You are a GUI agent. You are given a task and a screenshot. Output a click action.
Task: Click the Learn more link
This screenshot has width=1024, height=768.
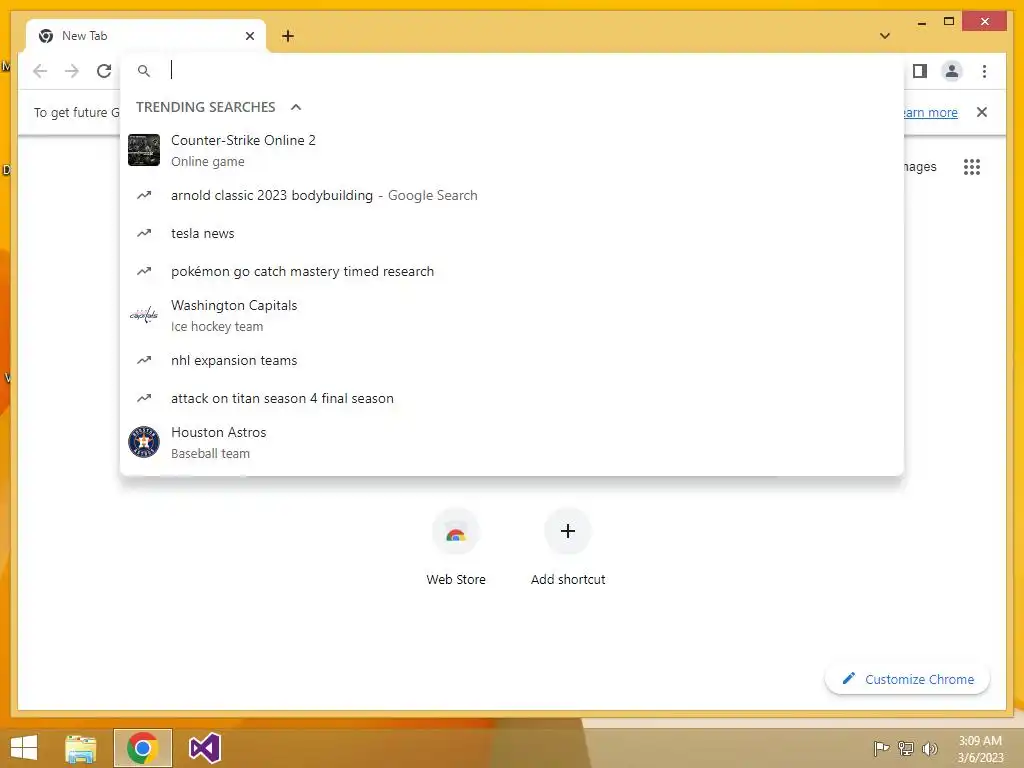[x=931, y=112]
